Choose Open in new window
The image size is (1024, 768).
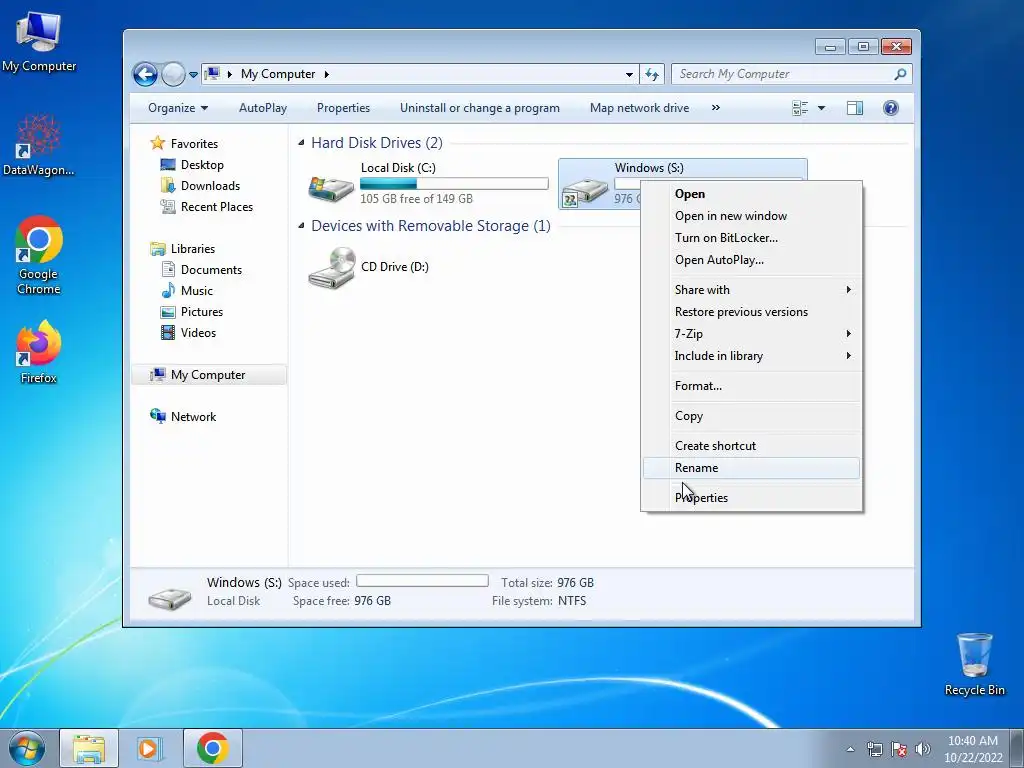coord(751,216)
